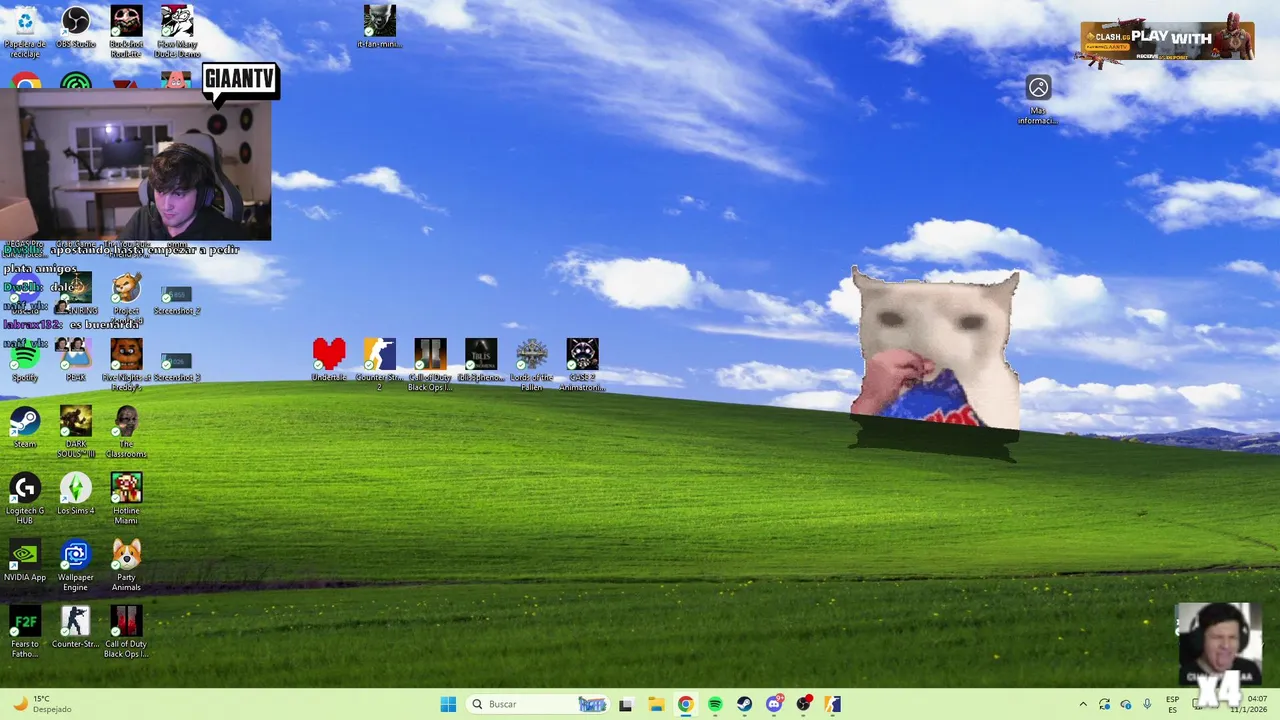The height and width of the screenshot is (720, 1280).
Task: Open the Logitech G HUB shortcut
Action: coord(25,498)
